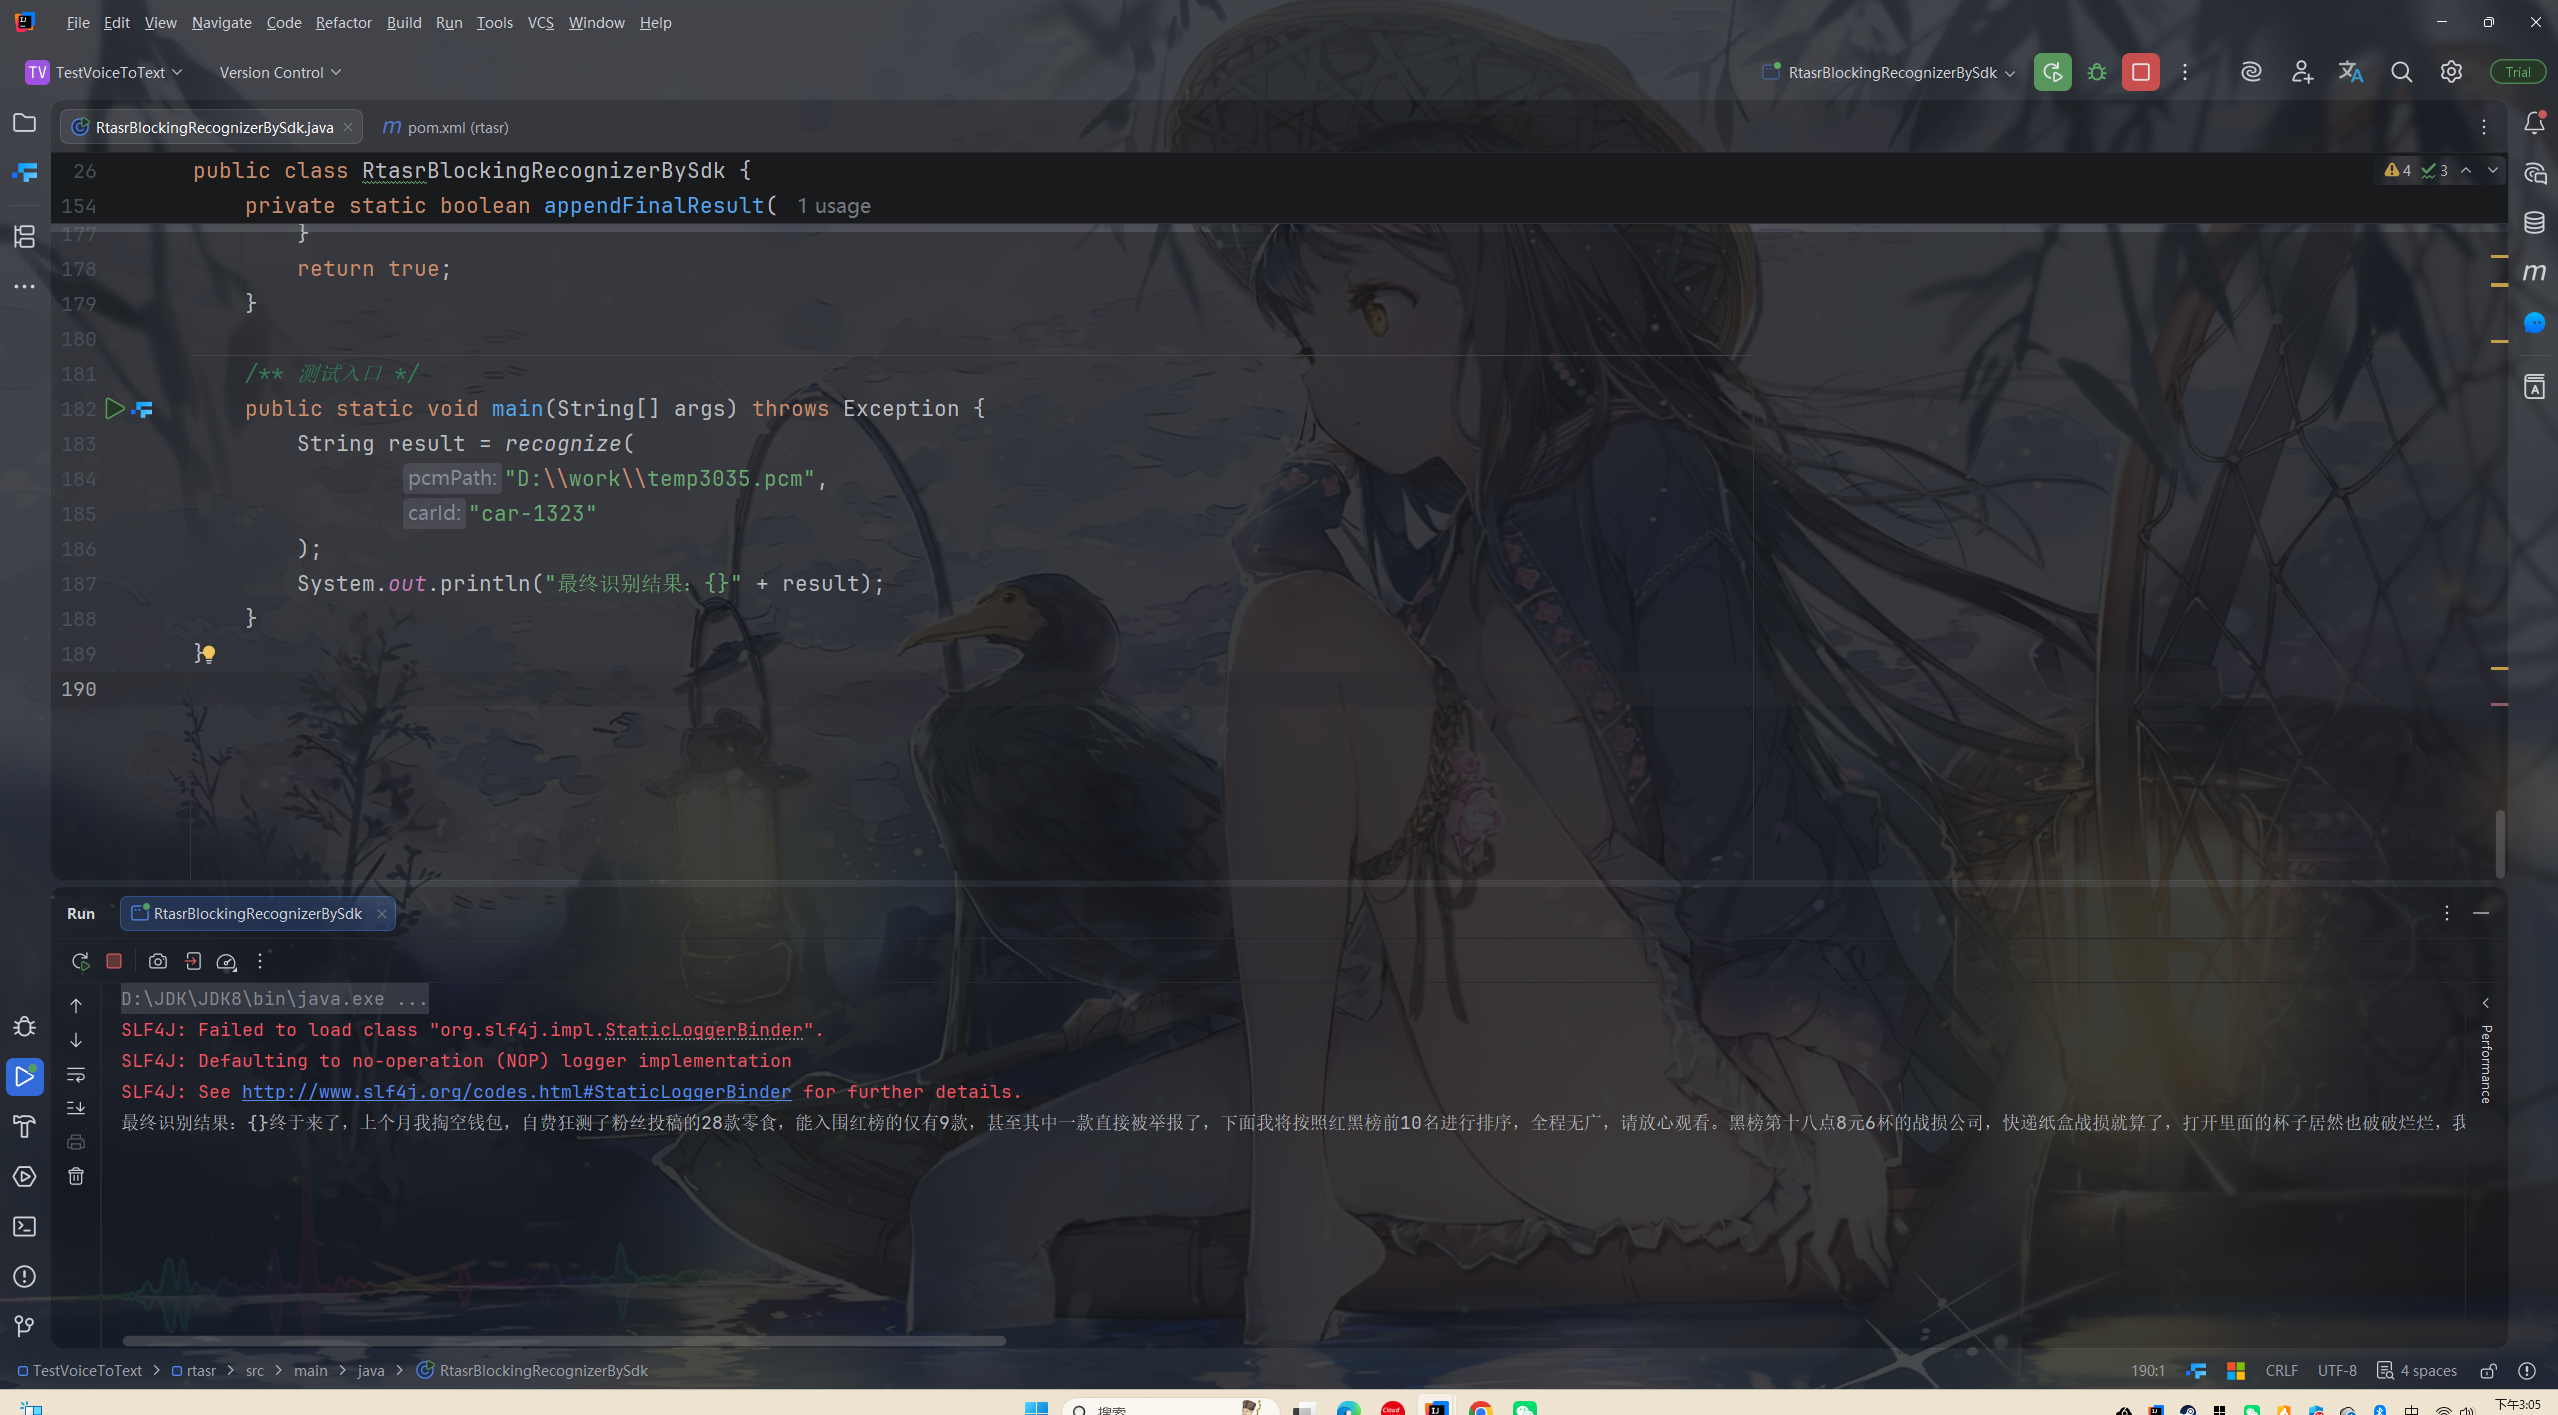Click the run gutter arrow beside main
2558x1415 pixels.
click(114, 408)
